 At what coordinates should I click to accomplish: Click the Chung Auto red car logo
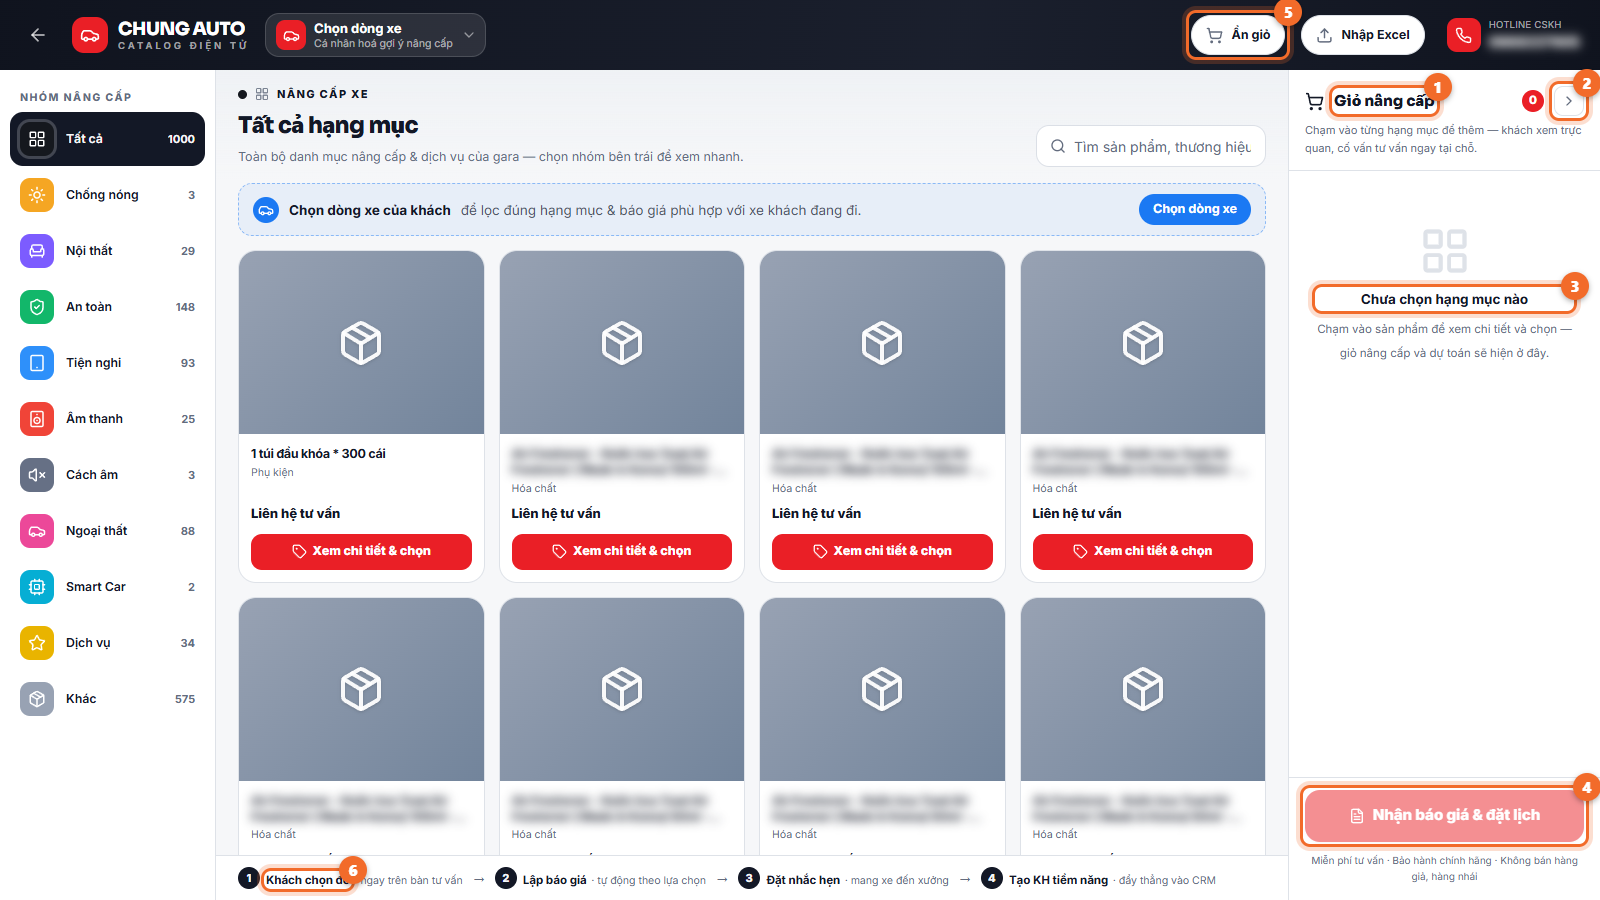(90, 35)
